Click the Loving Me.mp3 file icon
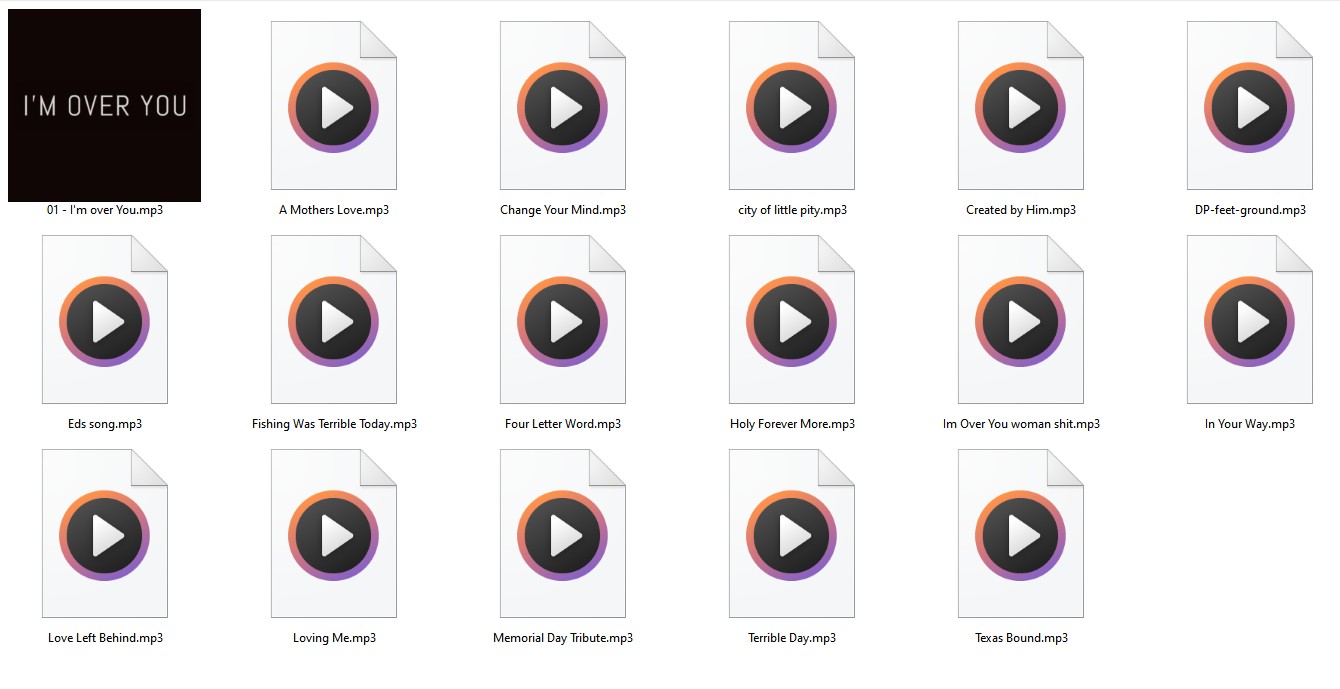The height and width of the screenshot is (689, 1340). click(x=334, y=534)
